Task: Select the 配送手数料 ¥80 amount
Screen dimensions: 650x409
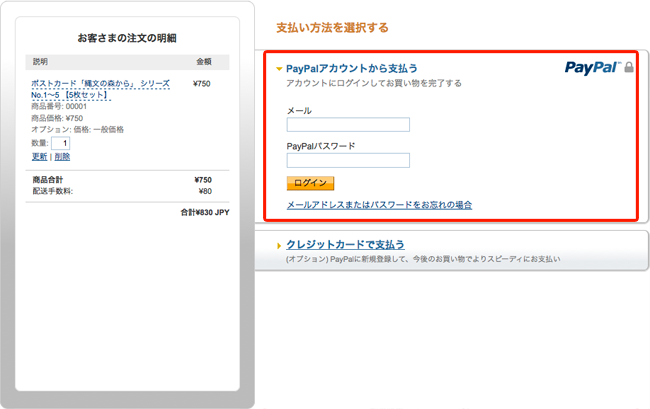Action: [x=205, y=191]
